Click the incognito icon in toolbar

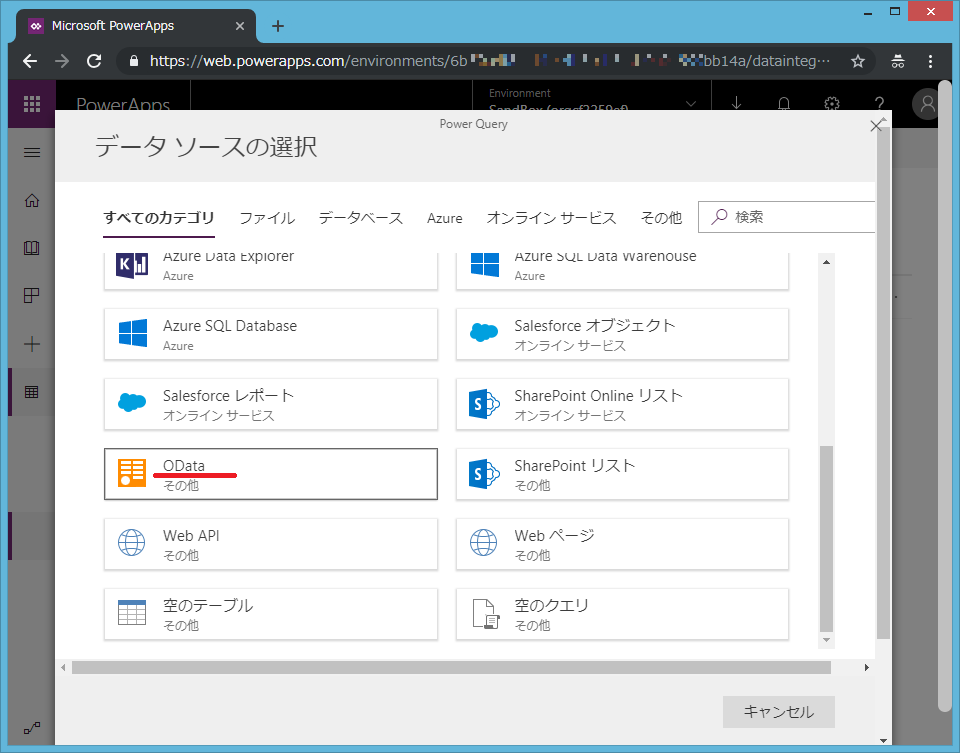(x=898, y=61)
